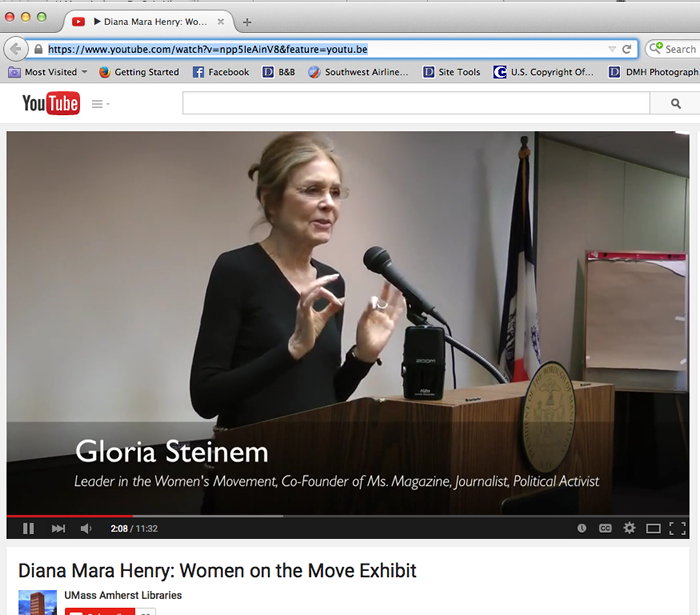Mute the video volume
This screenshot has width=700, height=615.
(86, 528)
